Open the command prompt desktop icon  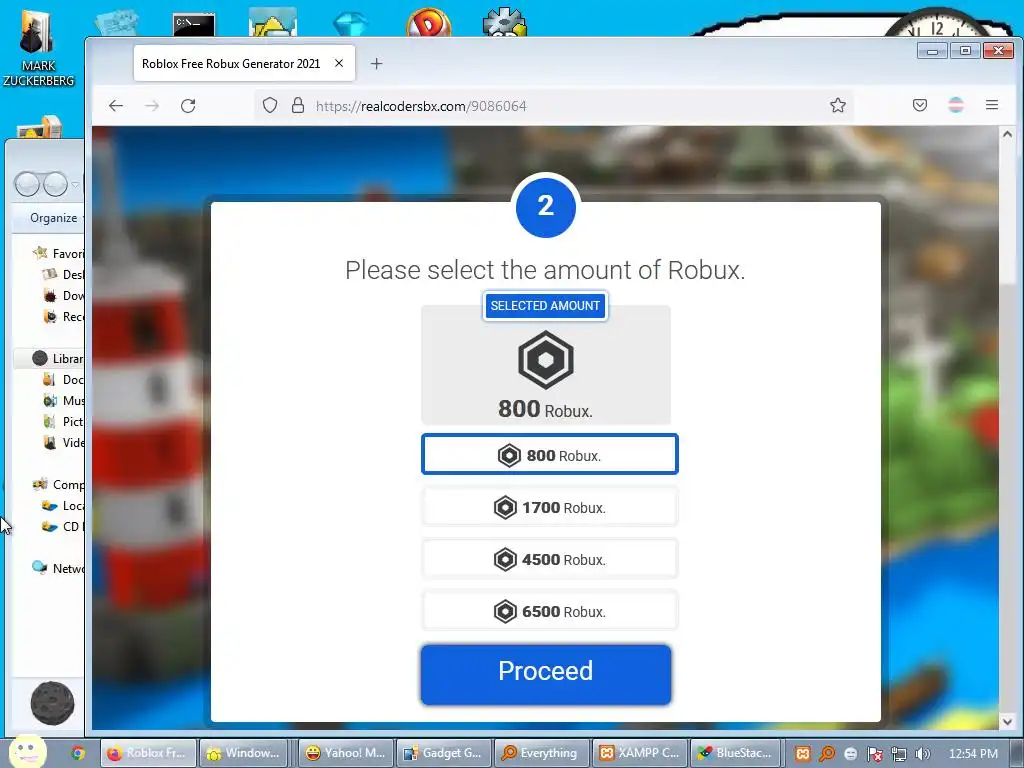click(x=194, y=24)
